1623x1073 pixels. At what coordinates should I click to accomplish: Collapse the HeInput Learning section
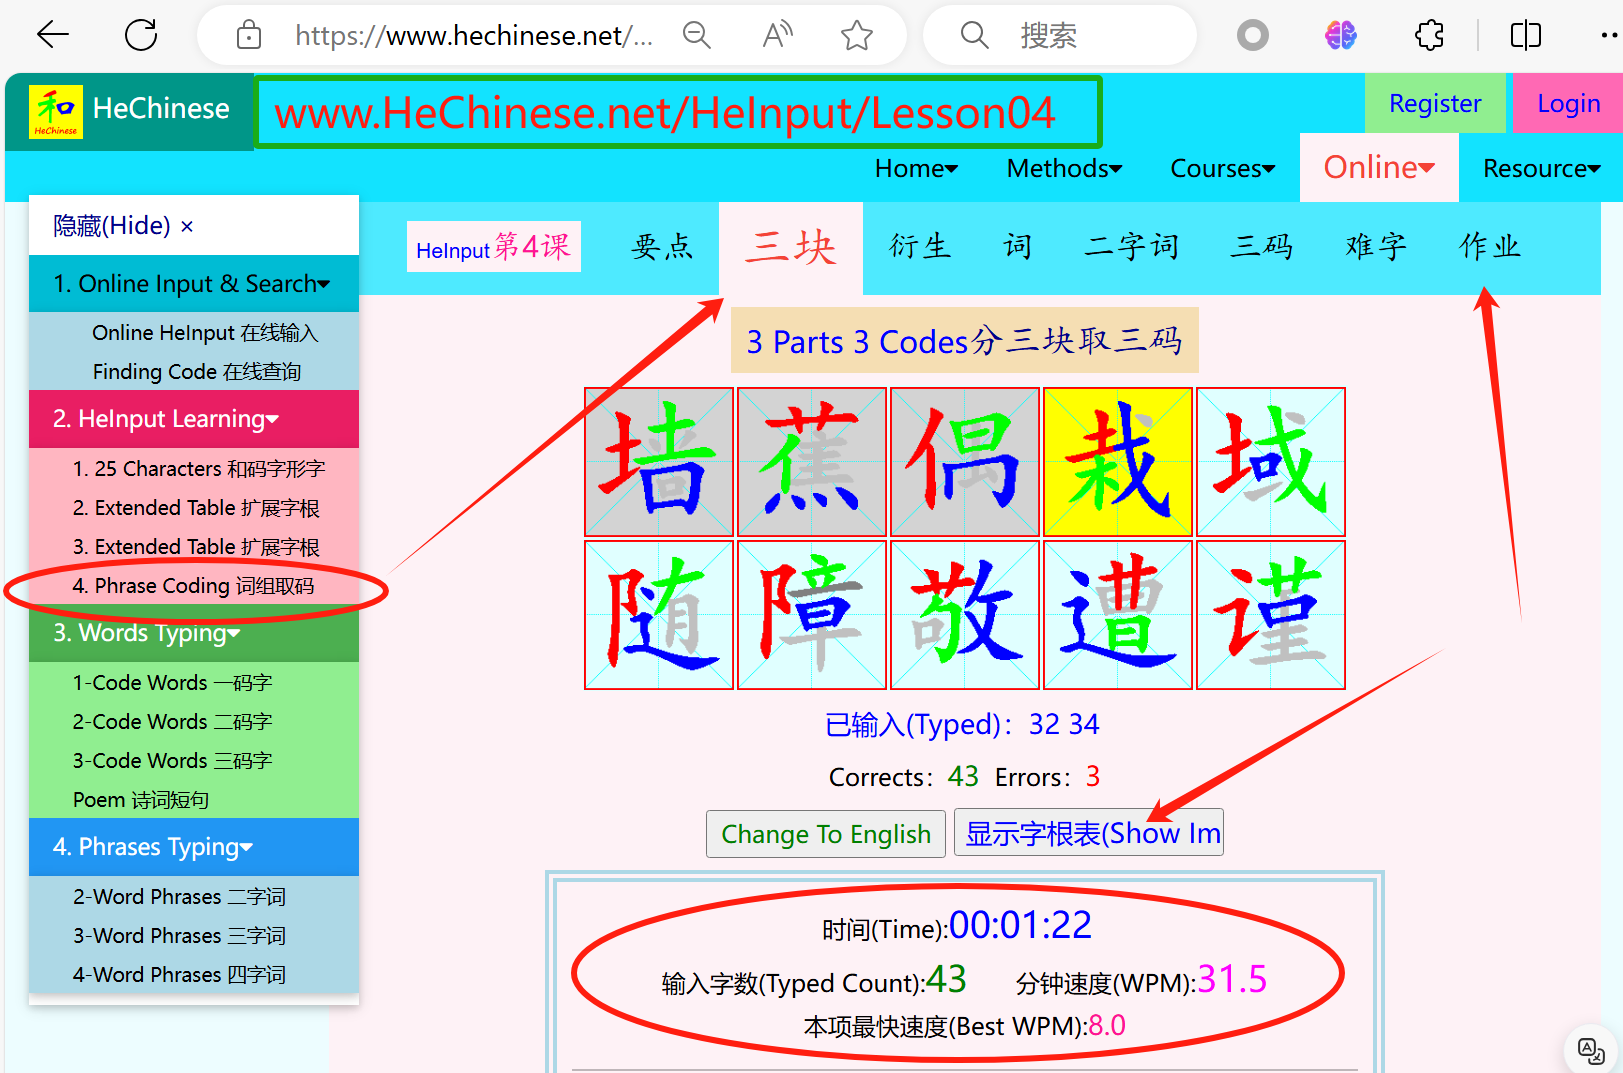194,419
